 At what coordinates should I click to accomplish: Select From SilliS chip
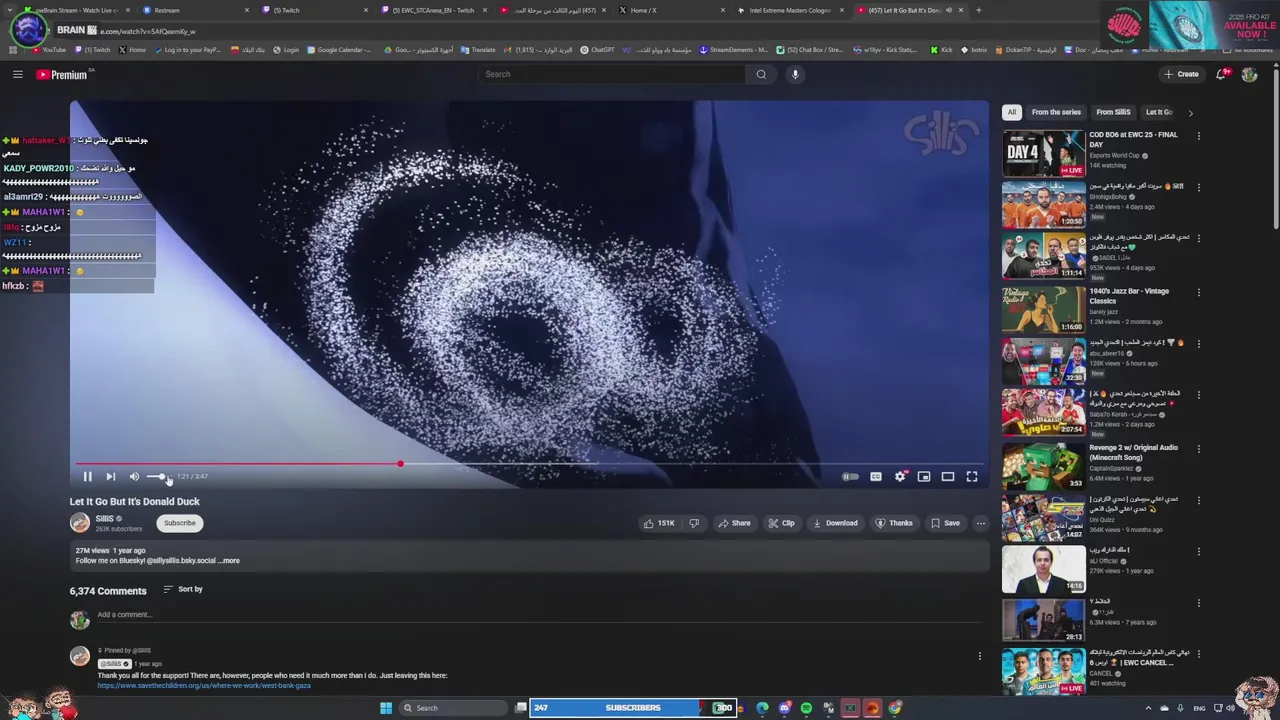pos(1113,112)
